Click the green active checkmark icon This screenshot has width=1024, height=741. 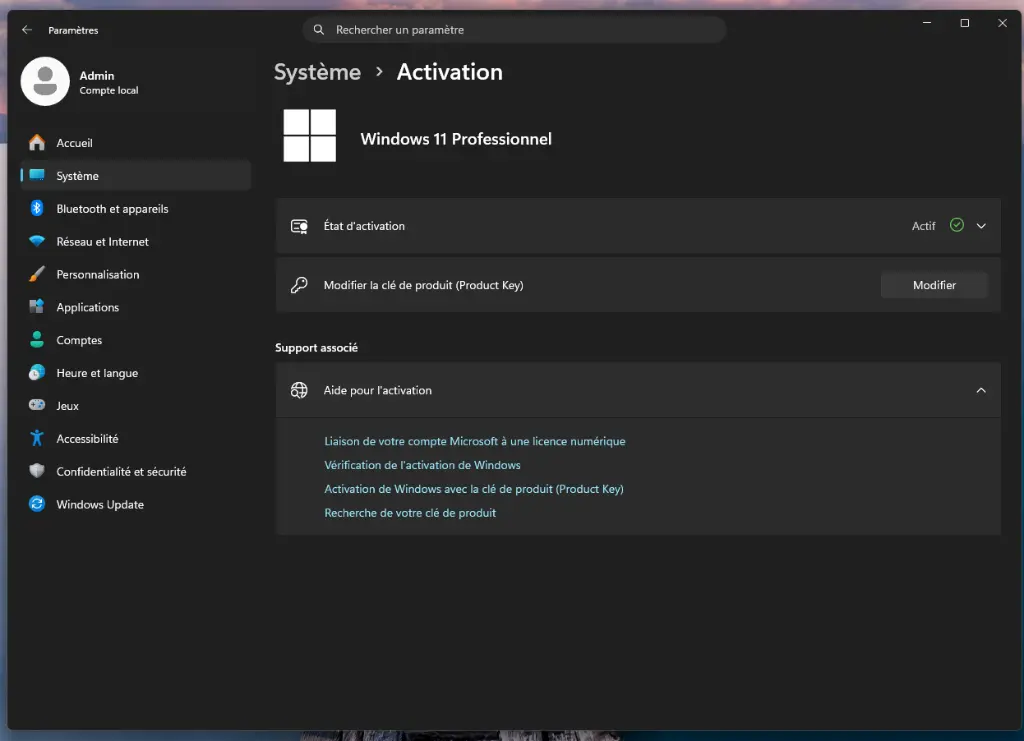pyautogui.click(x=957, y=225)
